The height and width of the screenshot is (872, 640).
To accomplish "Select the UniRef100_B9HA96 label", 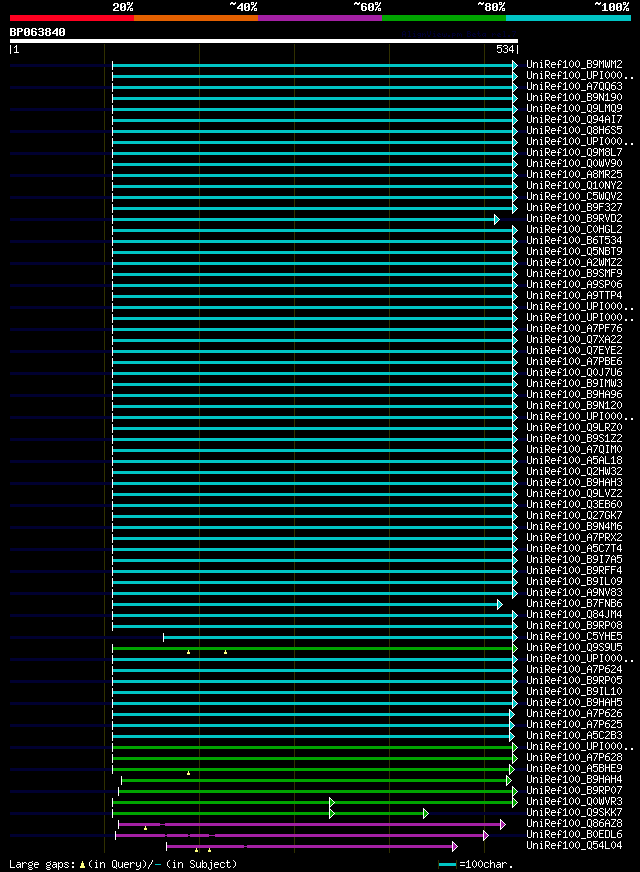I will coord(574,395).
